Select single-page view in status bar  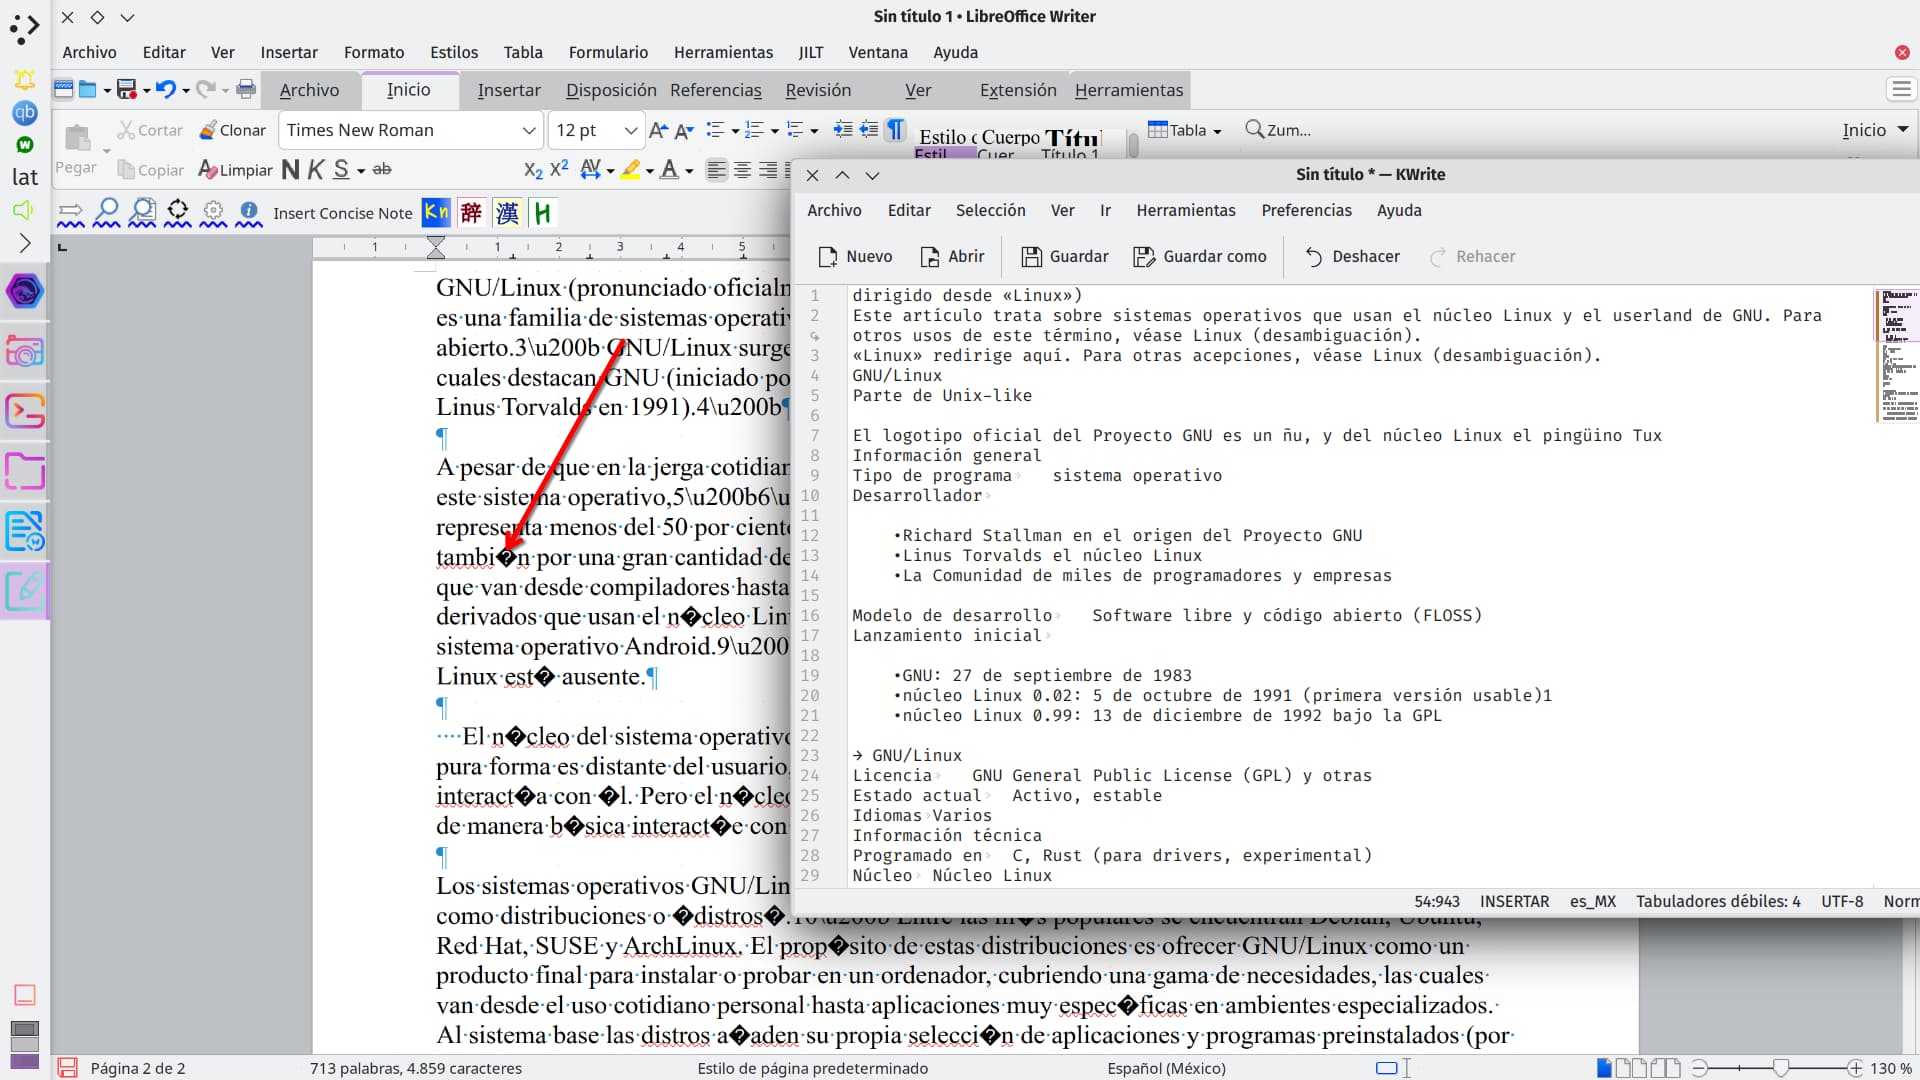click(x=1604, y=1068)
